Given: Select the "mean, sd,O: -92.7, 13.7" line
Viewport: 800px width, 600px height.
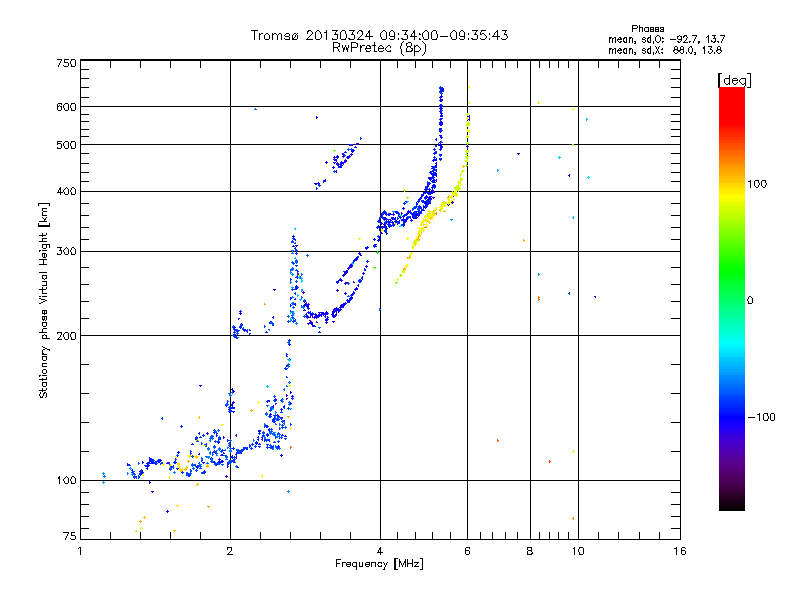Looking at the screenshot, I should (x=666, y=39).
